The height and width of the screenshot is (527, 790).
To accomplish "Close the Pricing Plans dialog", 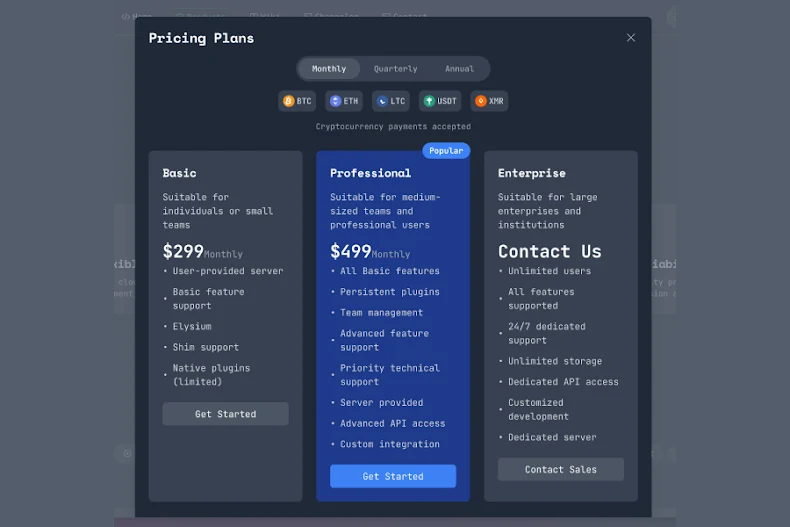I will tap(631, 38).
